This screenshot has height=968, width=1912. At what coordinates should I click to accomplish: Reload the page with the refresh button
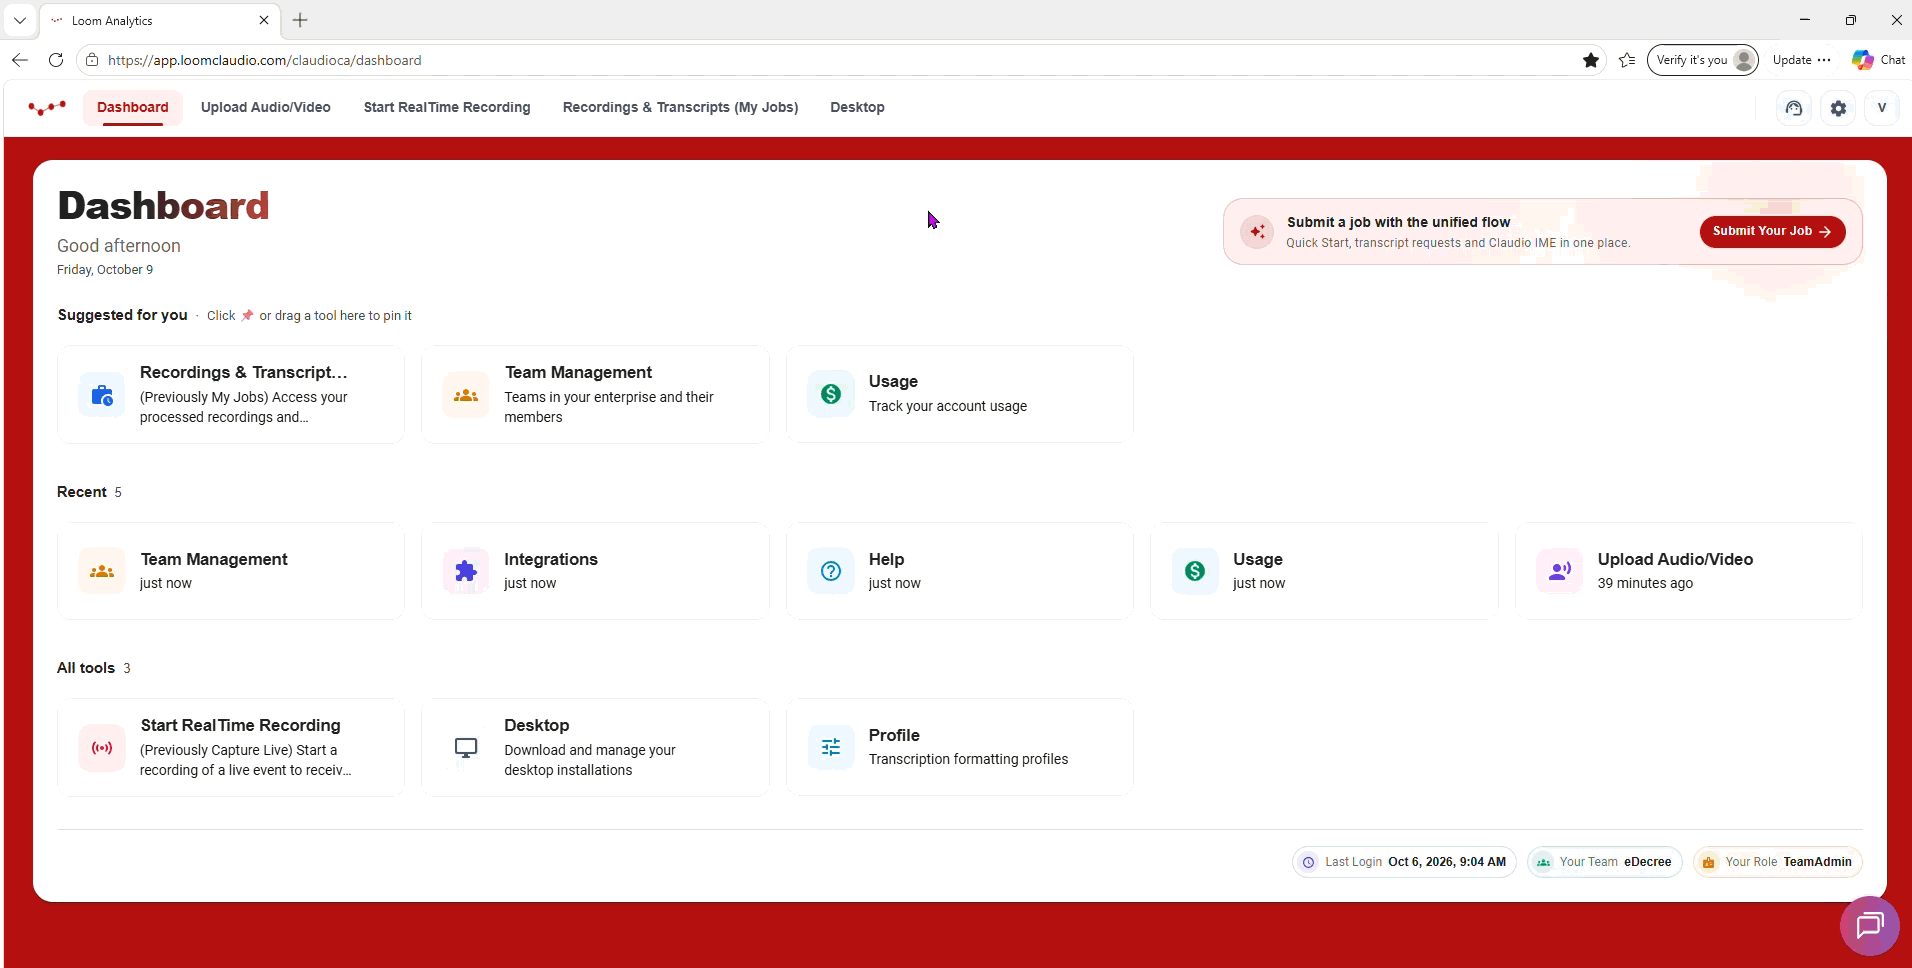tap(56, 60)
